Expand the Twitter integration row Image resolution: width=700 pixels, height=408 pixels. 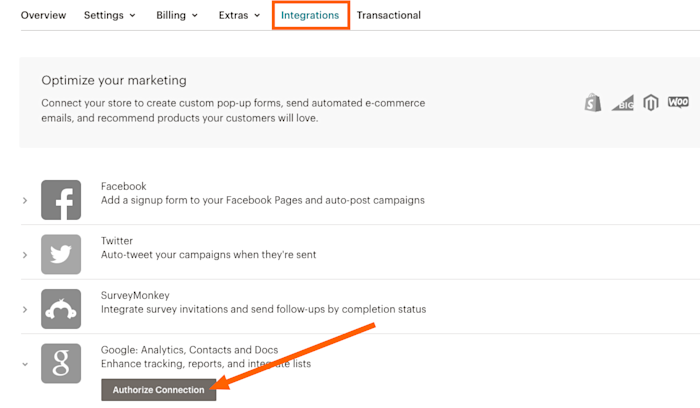pos(25,255)
